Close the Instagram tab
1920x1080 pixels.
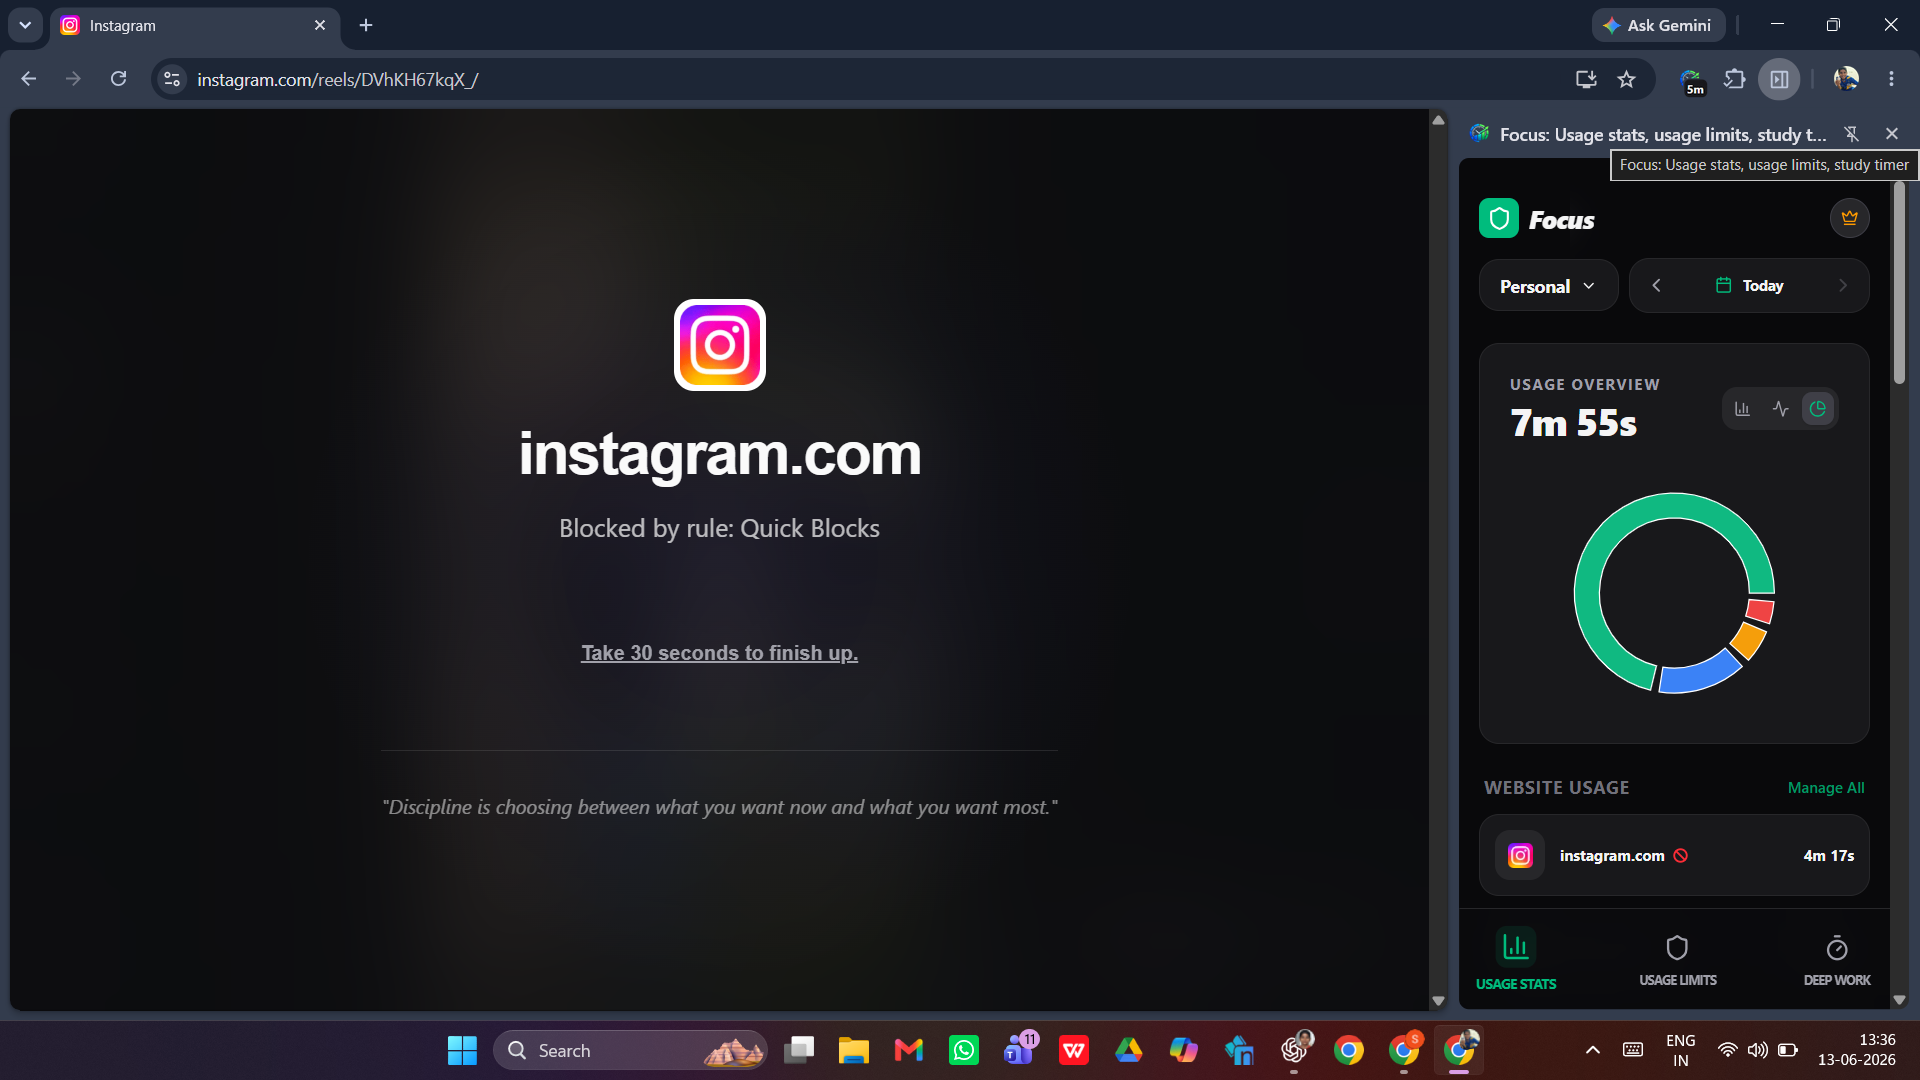coord(320,25)
